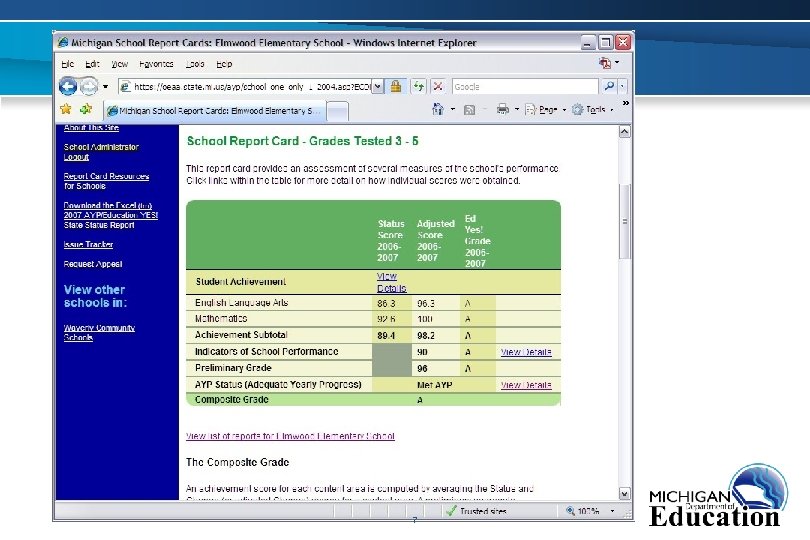Open the File menu
The image size is (810, 540).
[68, 64]
